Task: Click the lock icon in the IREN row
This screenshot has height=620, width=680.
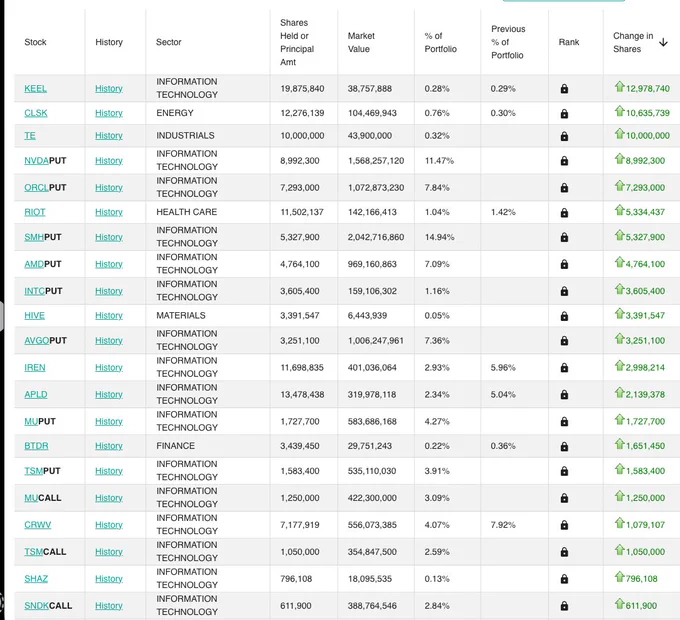Action: click(x=564, y=368)
